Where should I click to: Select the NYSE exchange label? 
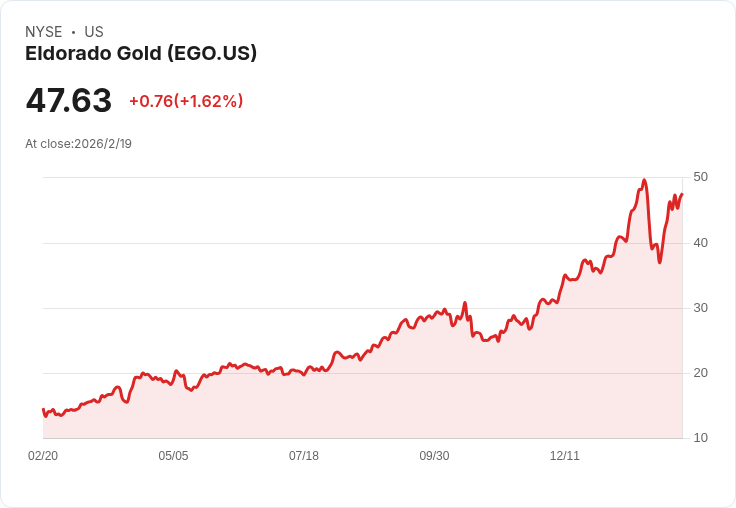pyautogui.click(x=44, y=32)
